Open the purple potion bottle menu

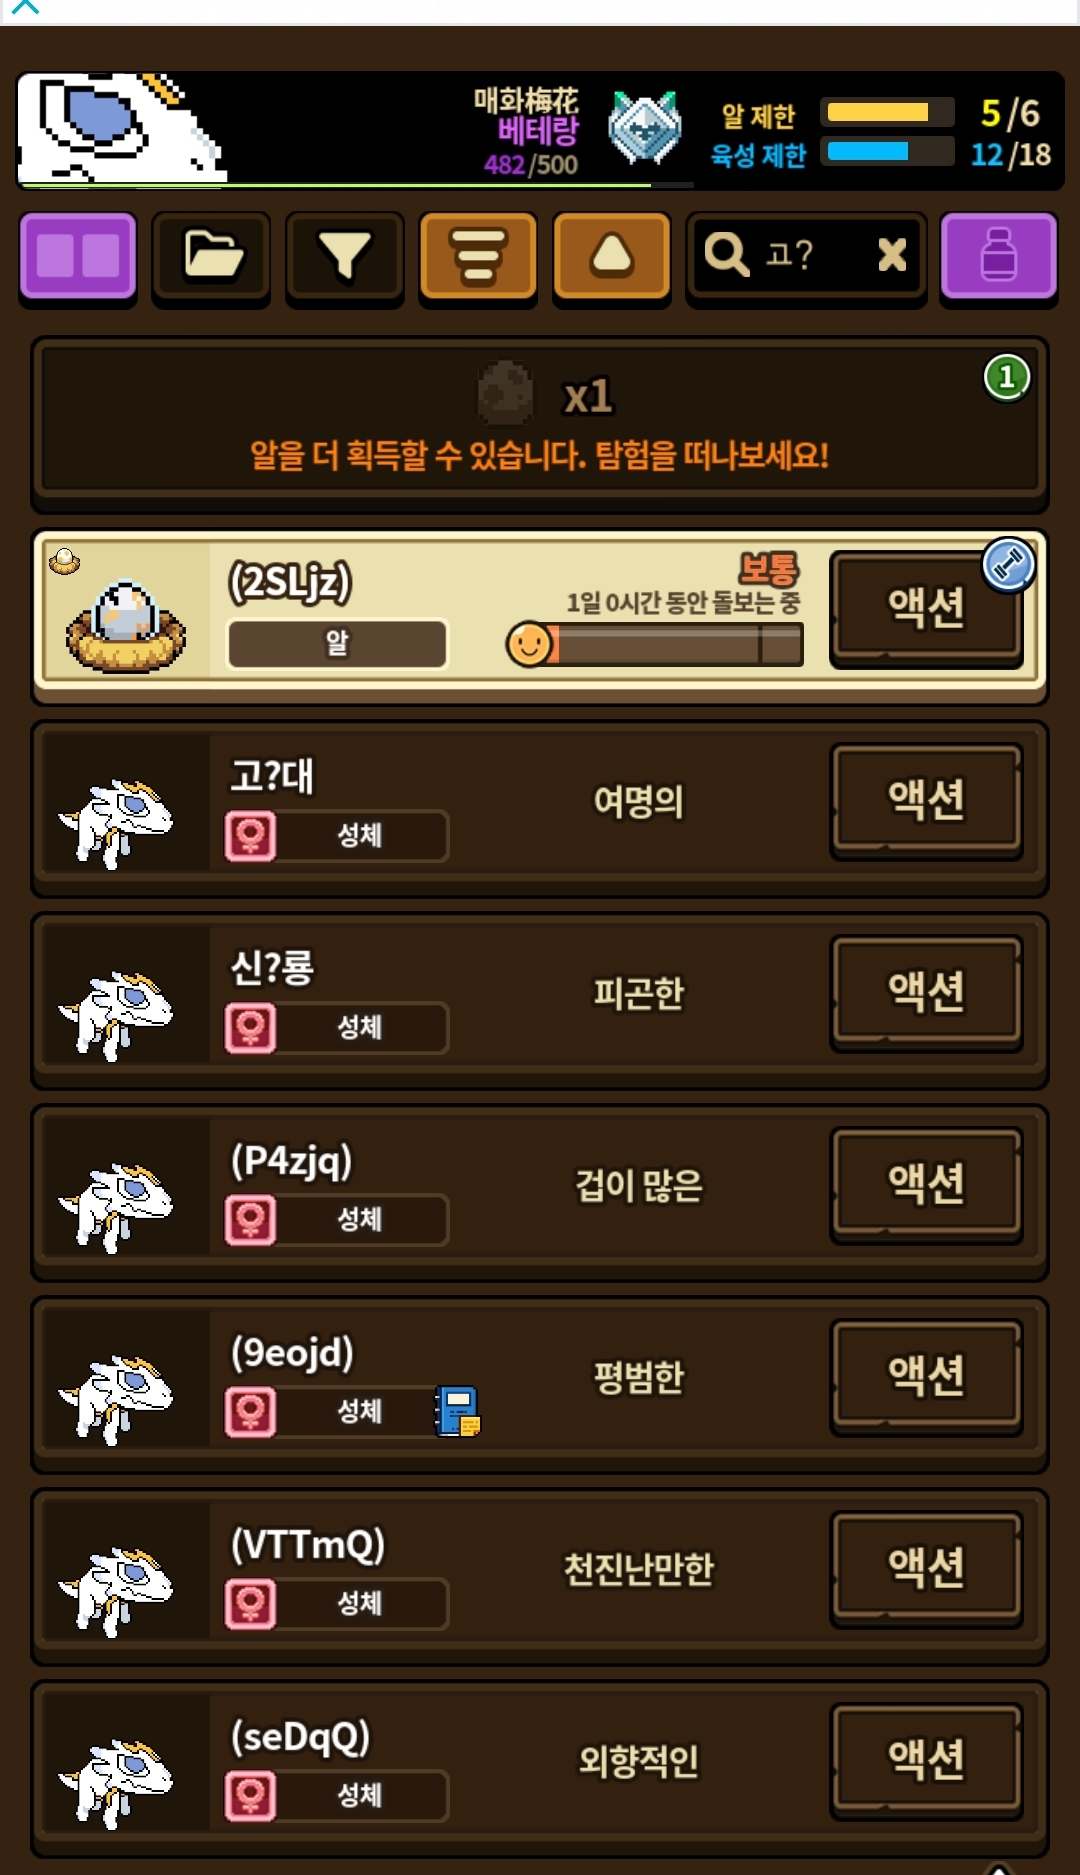click(999, 257)
